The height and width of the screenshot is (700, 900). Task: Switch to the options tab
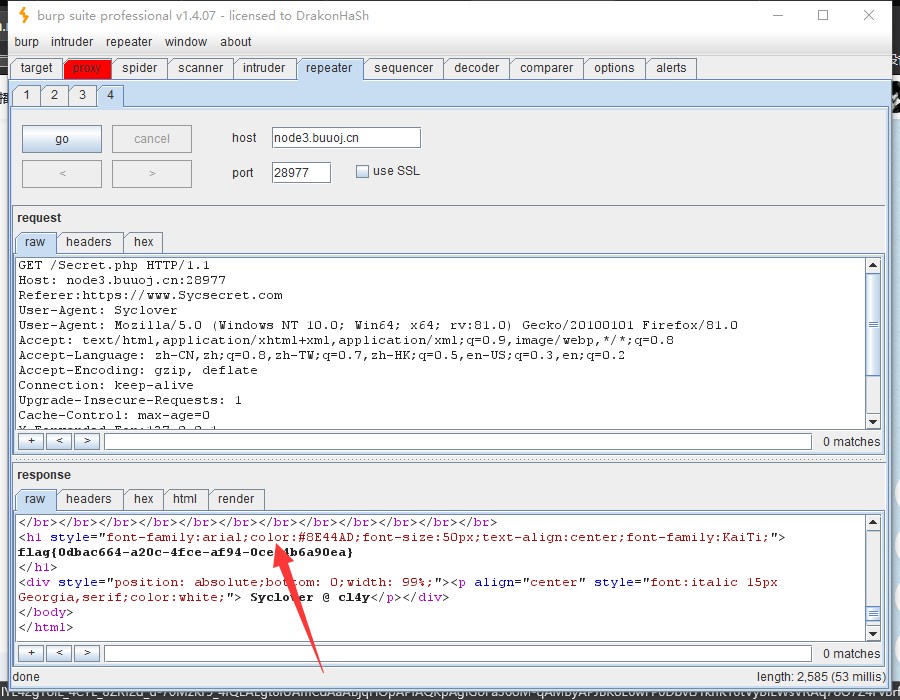[614, 68]
